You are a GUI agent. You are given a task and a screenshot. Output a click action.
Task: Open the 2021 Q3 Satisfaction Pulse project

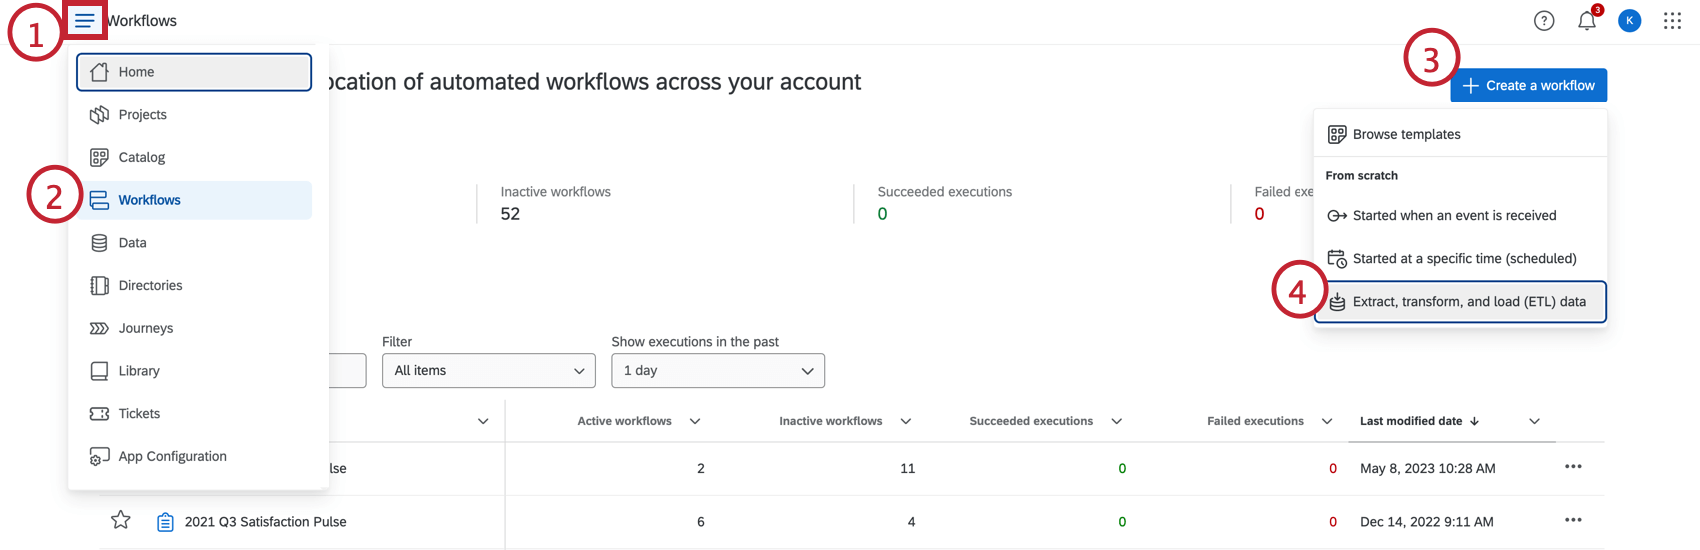[265, 522]
